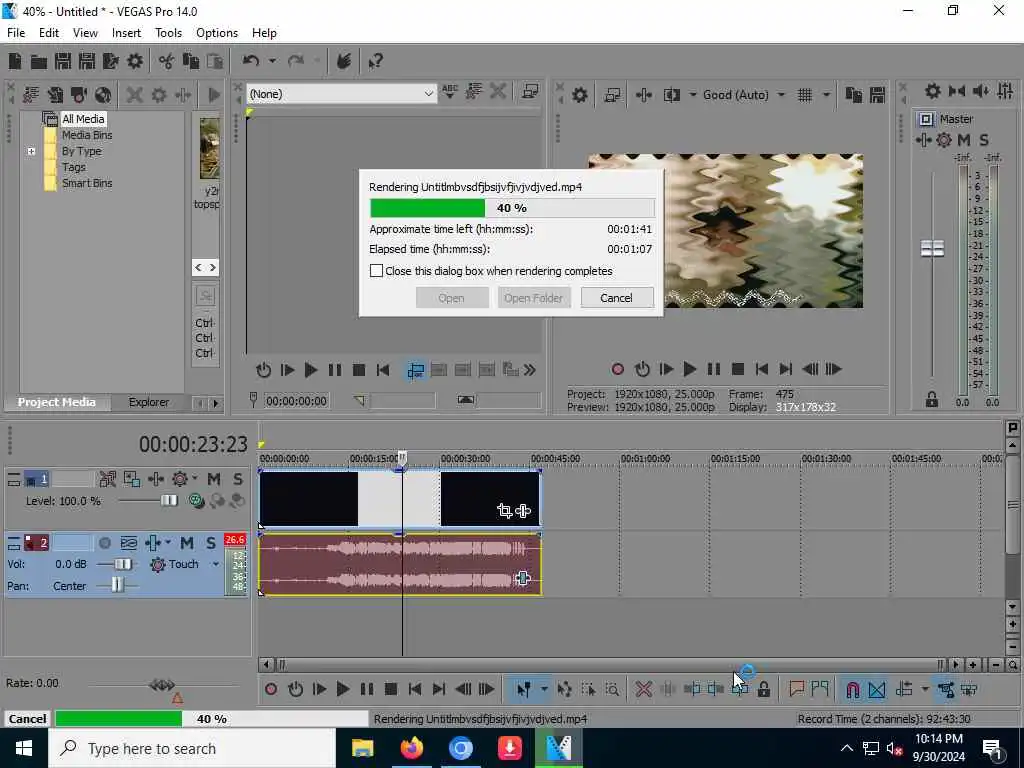
Task: Click the Interactive Tutorials hand icon
Action: 344,61
